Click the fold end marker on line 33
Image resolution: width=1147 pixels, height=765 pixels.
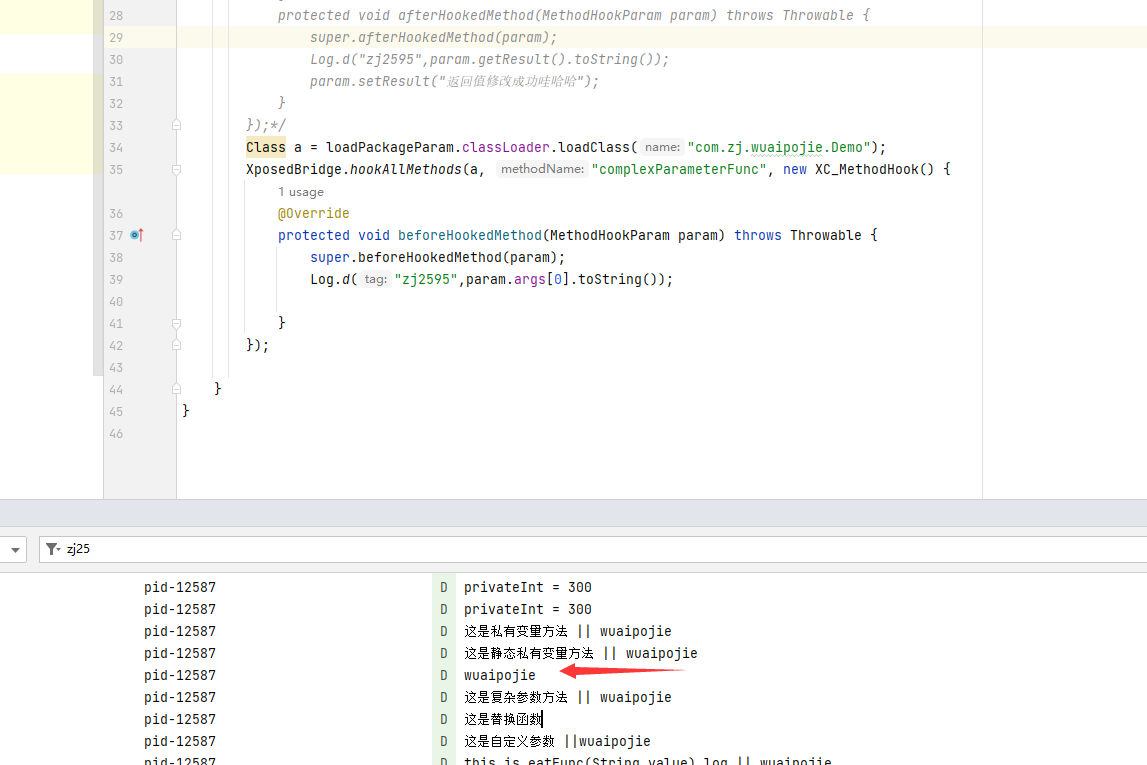(x=176, y=125)
